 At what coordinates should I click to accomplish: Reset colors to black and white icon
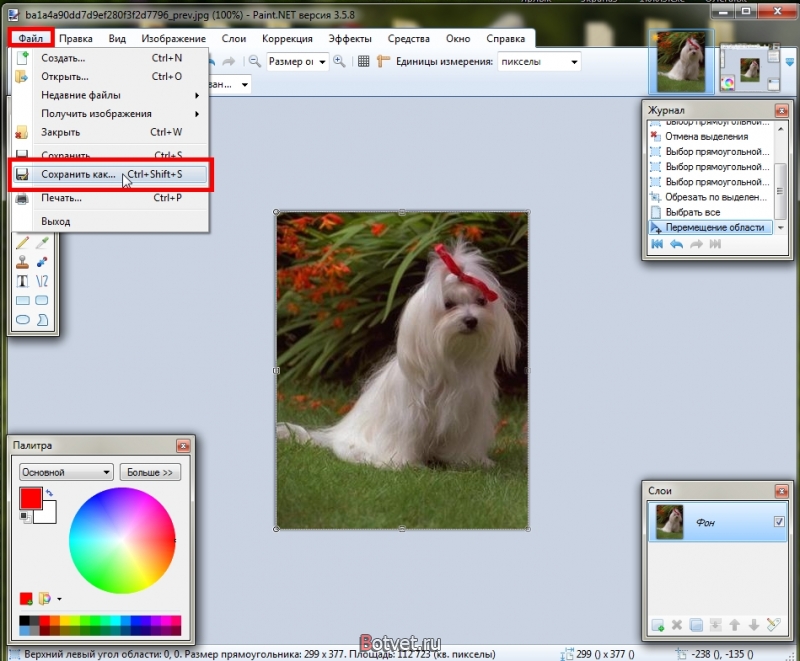[x=24, y=516]
